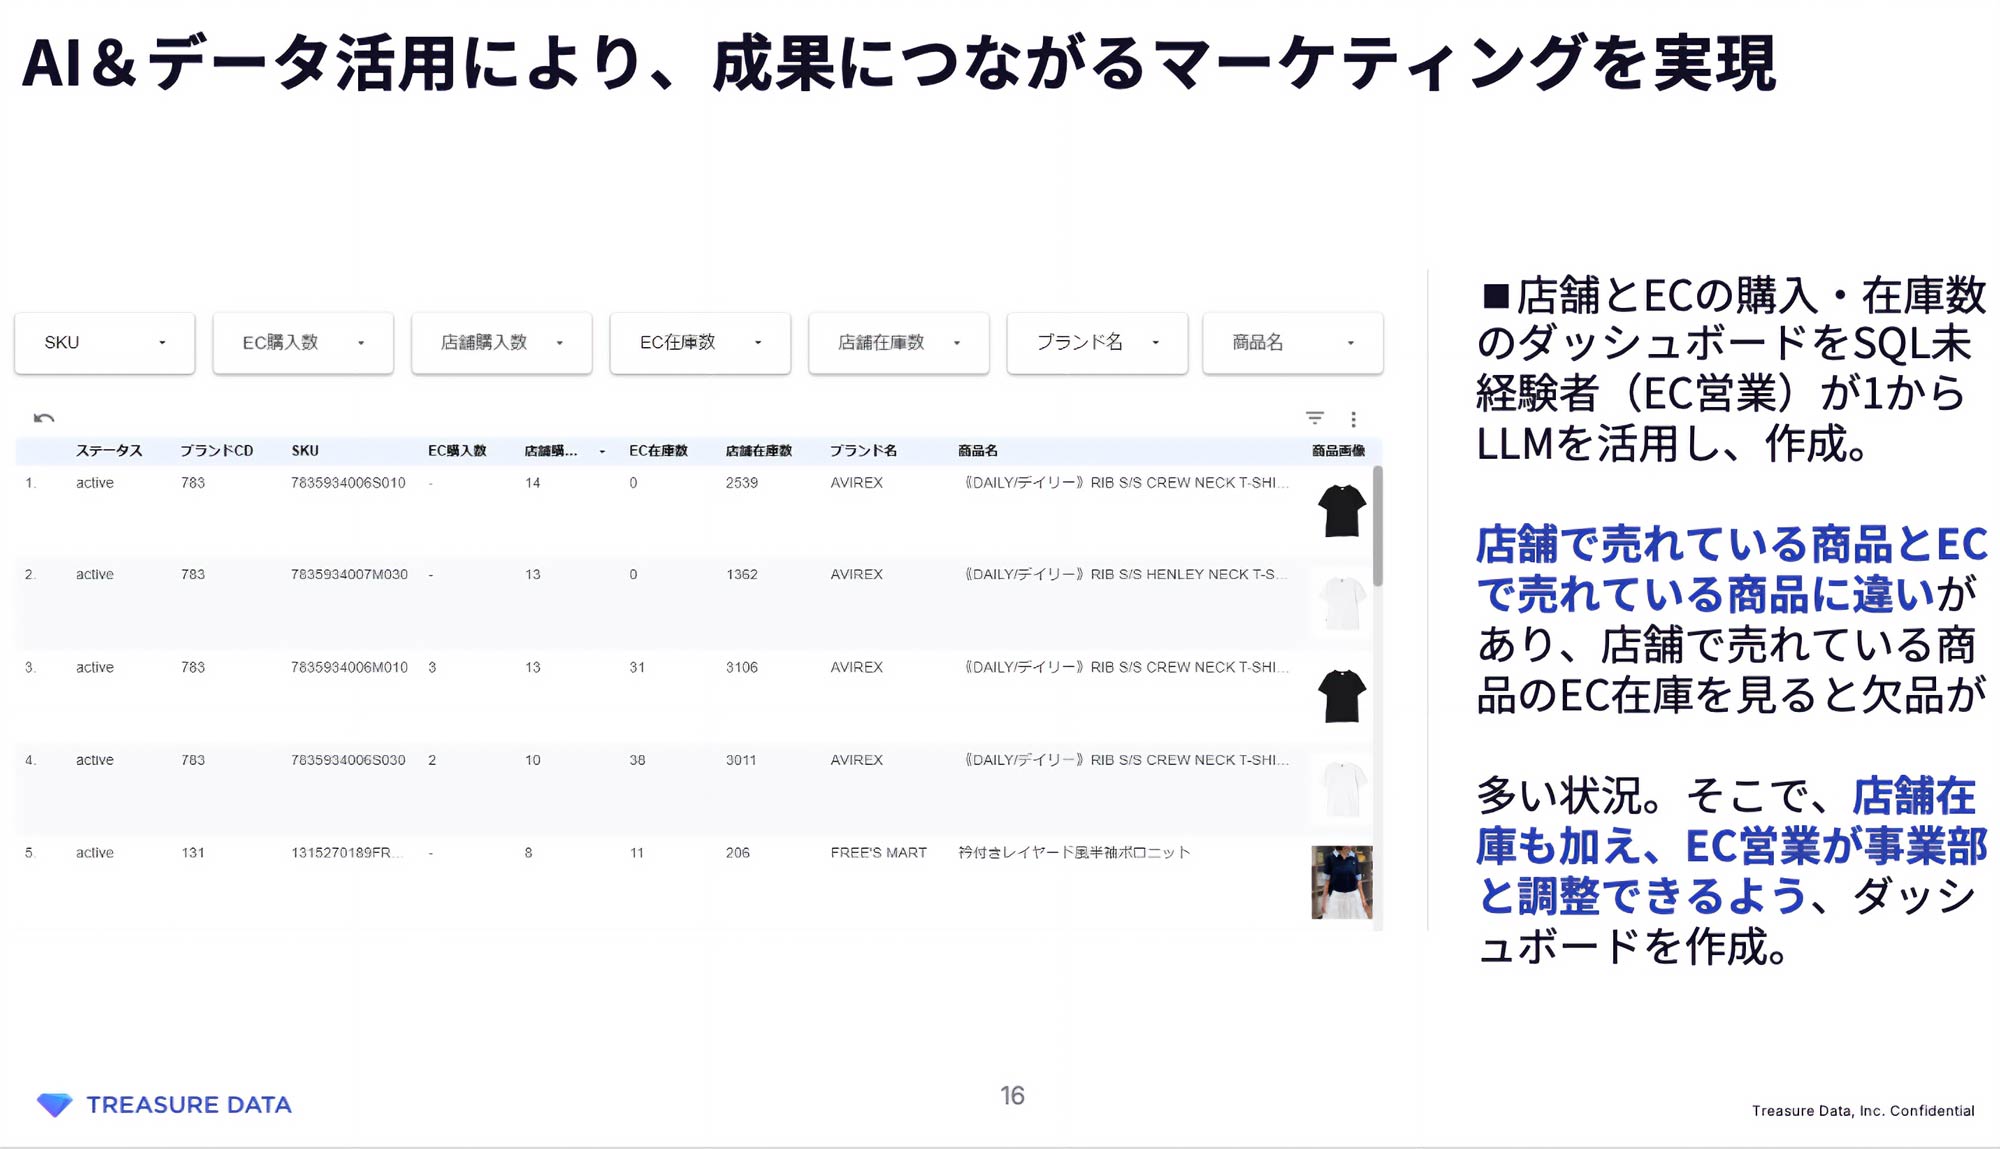Screen dimensions: 2000x1149
Task: Select the EC購入数 filter control
Action: [x=301, y=342]
